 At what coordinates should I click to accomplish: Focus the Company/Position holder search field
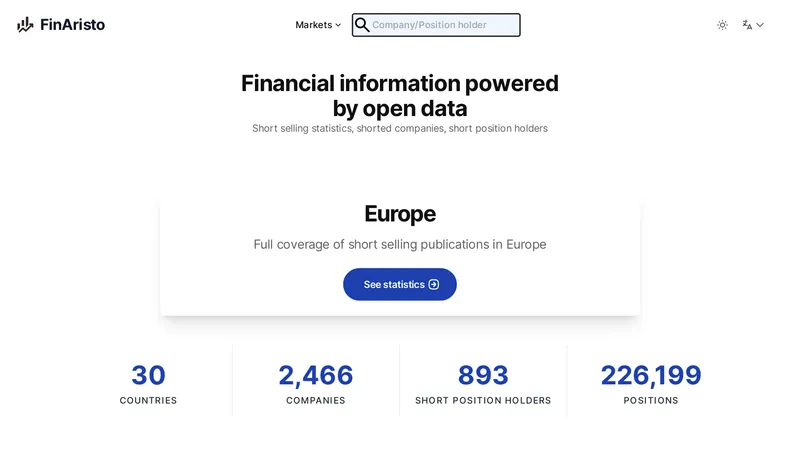coord(436,25)
